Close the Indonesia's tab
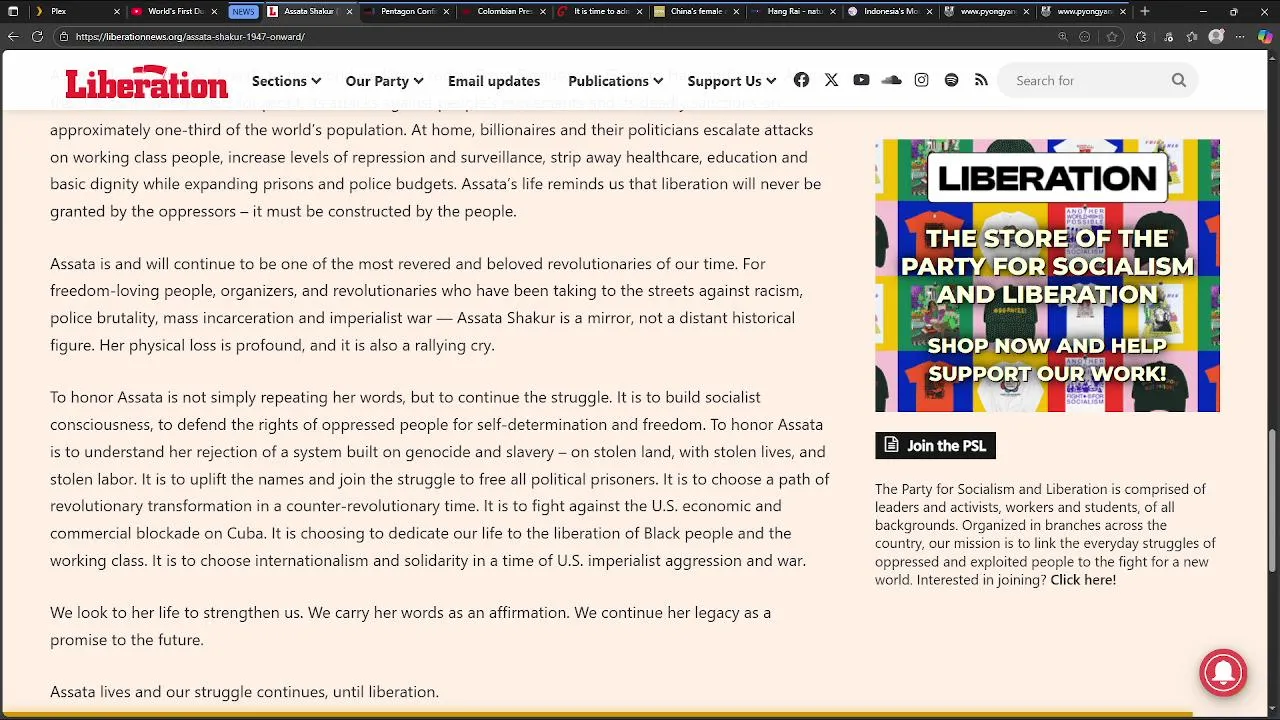Viewport: 1280px width, 720px height. 930,11
